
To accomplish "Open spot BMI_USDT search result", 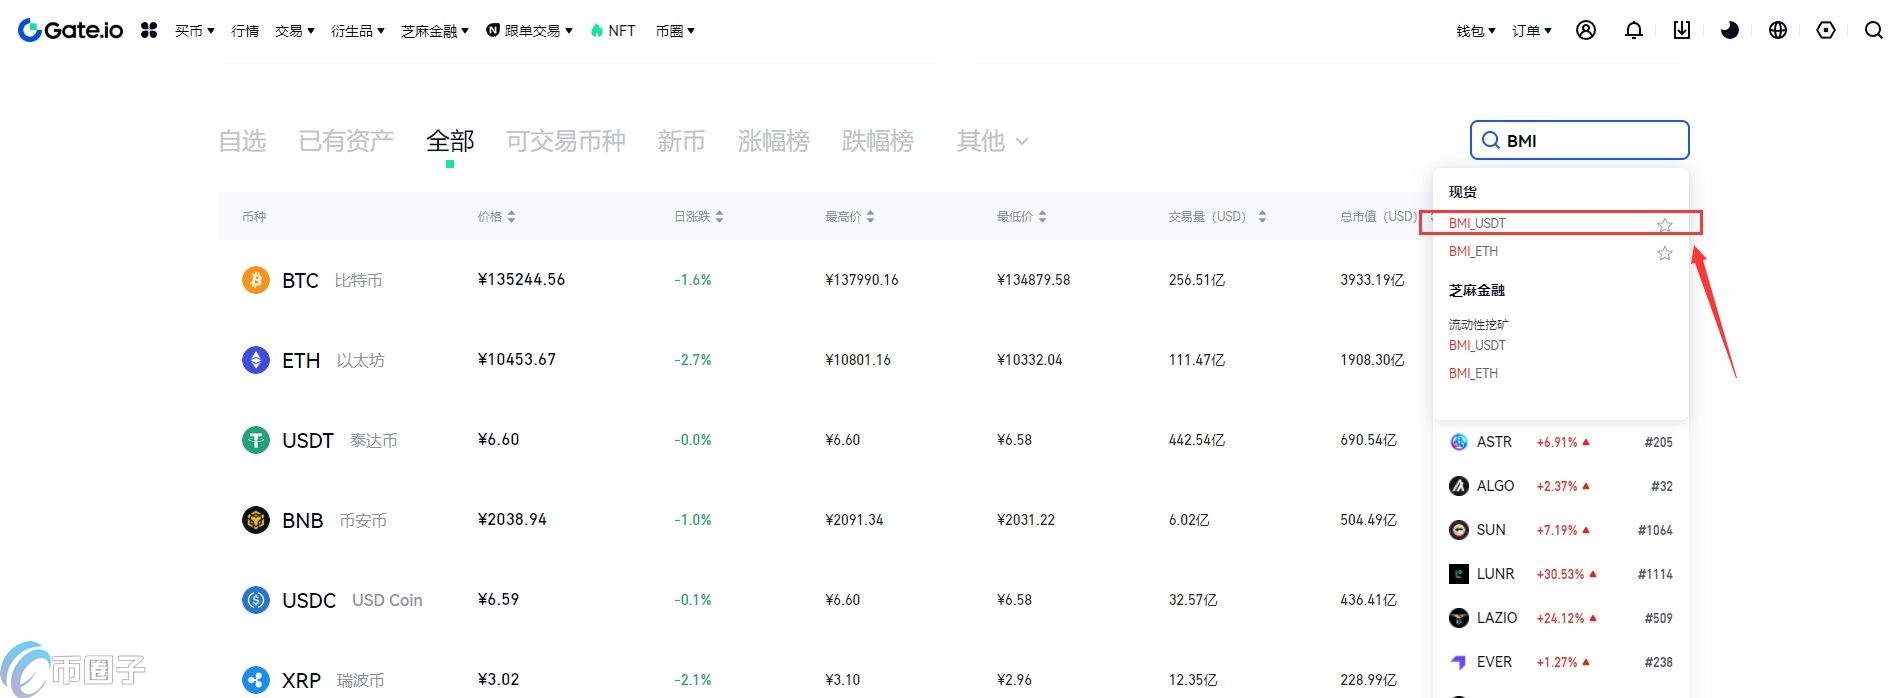I will click(x=1477, y=223).
